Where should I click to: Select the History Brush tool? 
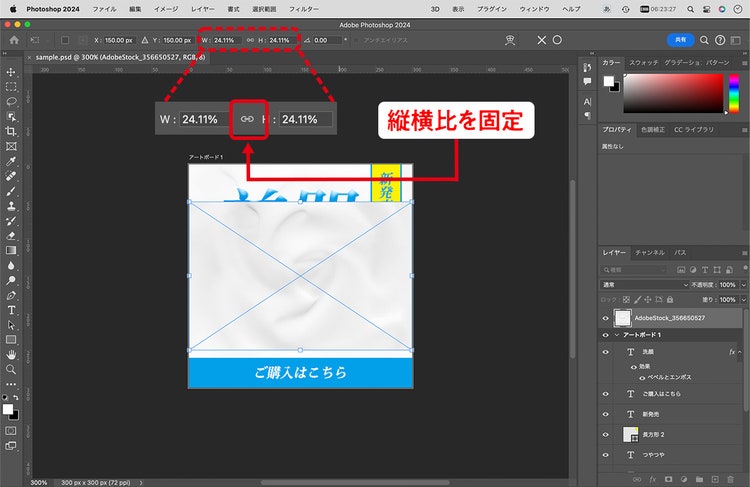click(x=11, y=221)
